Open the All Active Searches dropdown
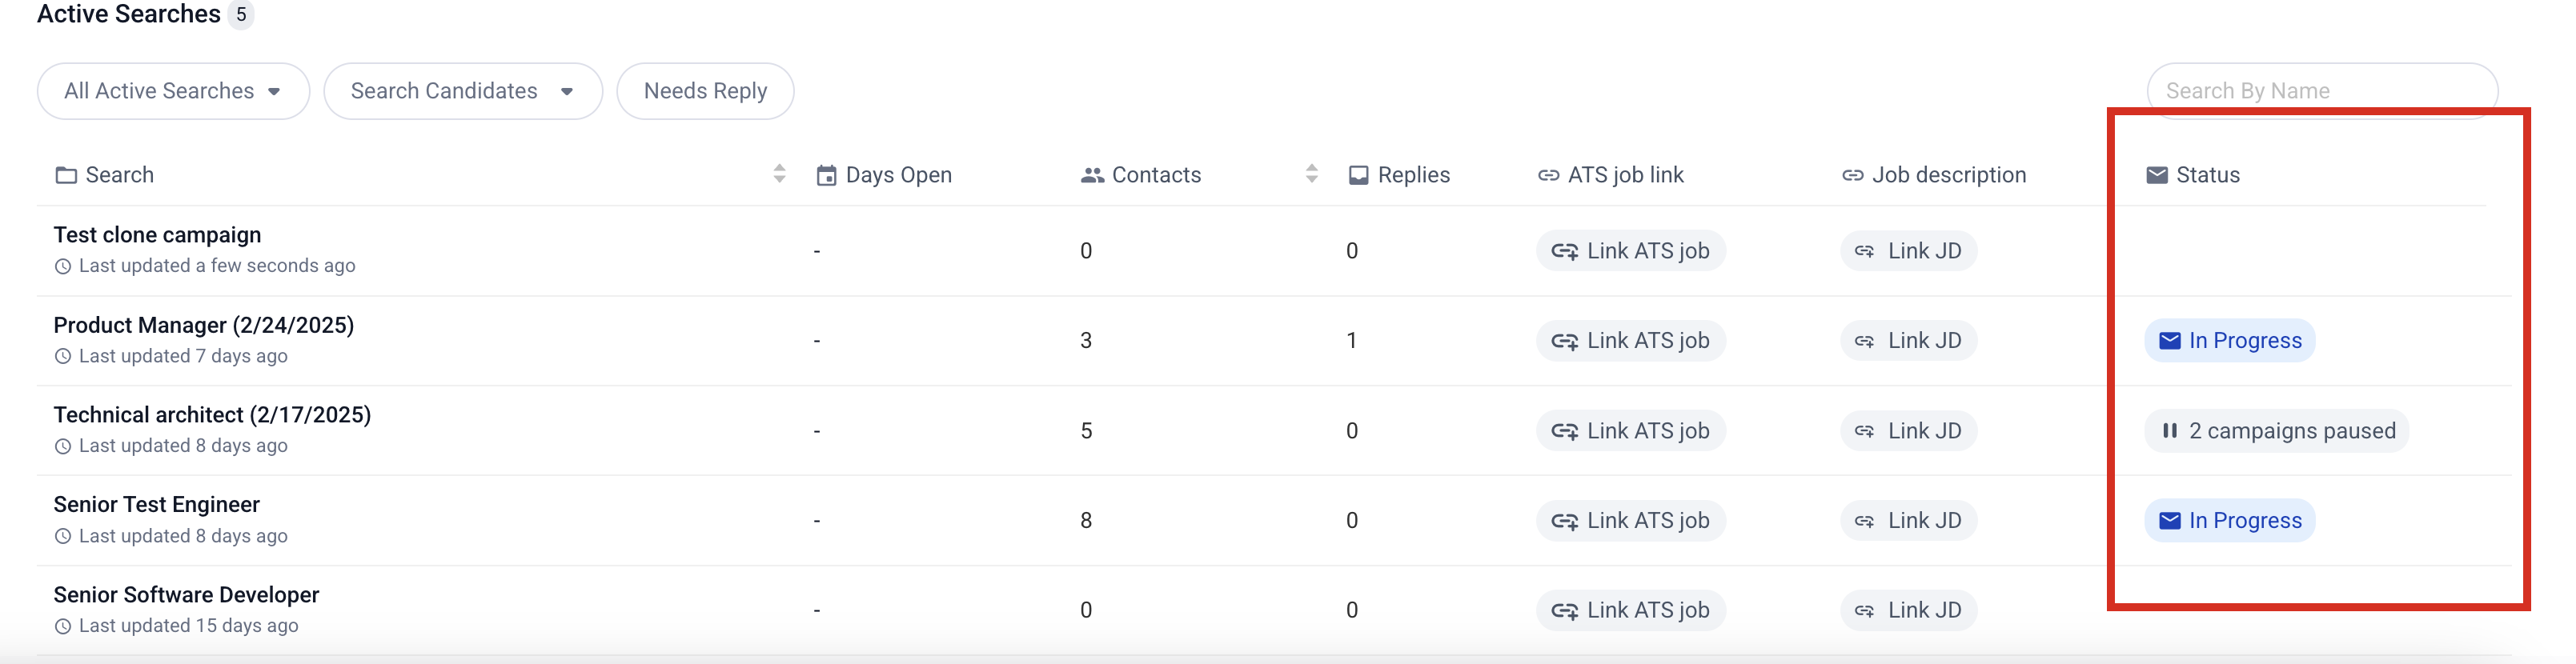Image resolution: width=2576 pixels, height=664 pixels. [x=173, y=91]
